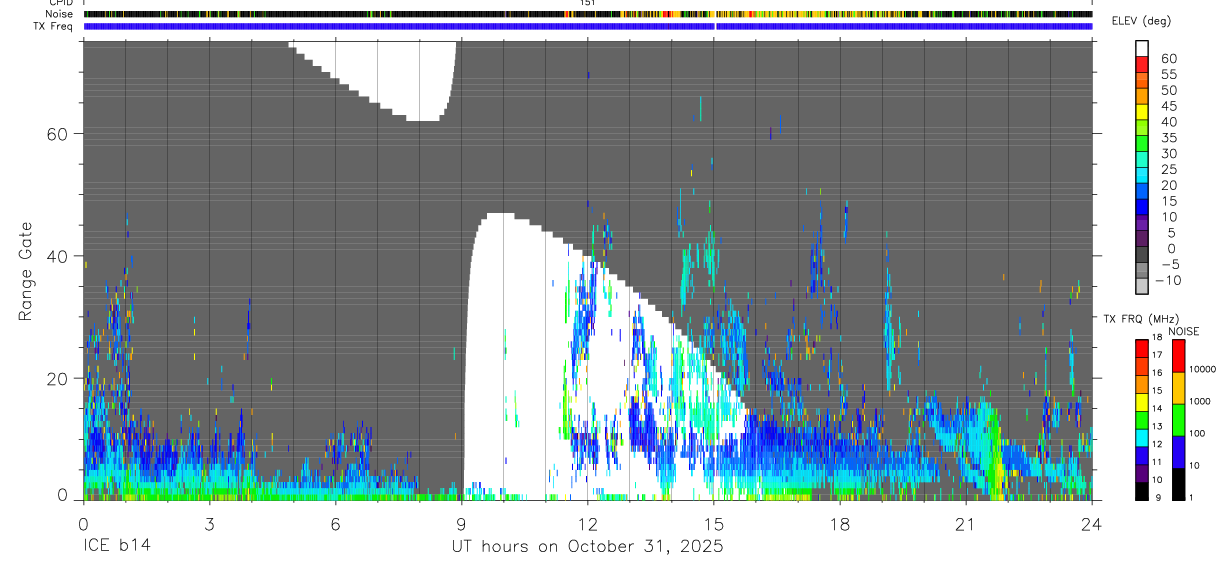Click the 60 label on the elevation color bar
1228x567 pixels.
1169,58
